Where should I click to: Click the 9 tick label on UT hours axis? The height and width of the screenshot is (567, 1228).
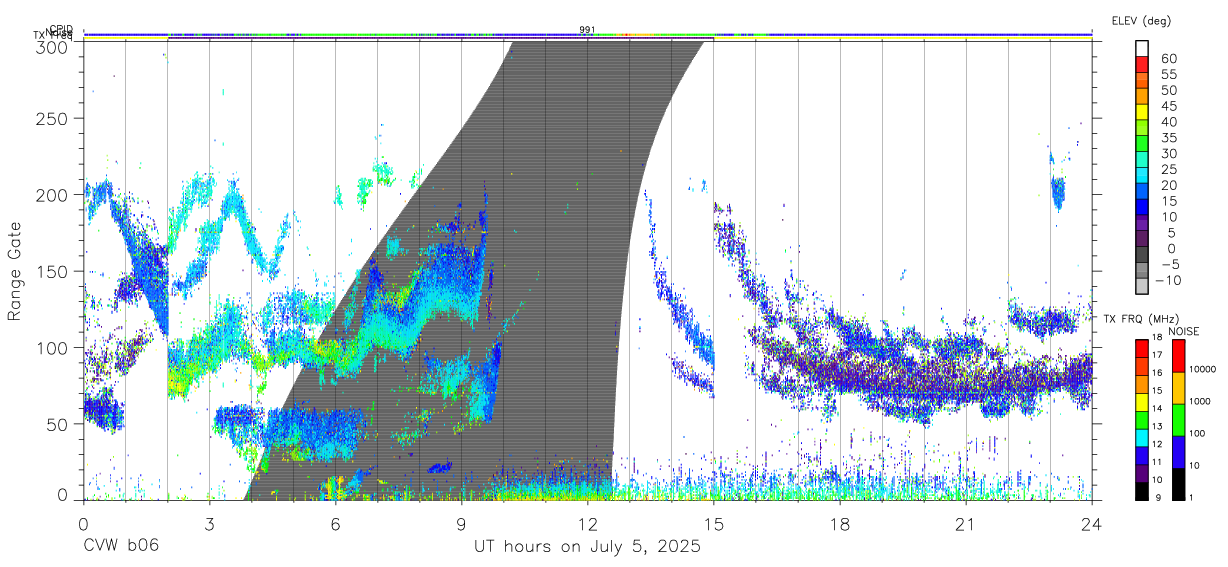(461, 523)
